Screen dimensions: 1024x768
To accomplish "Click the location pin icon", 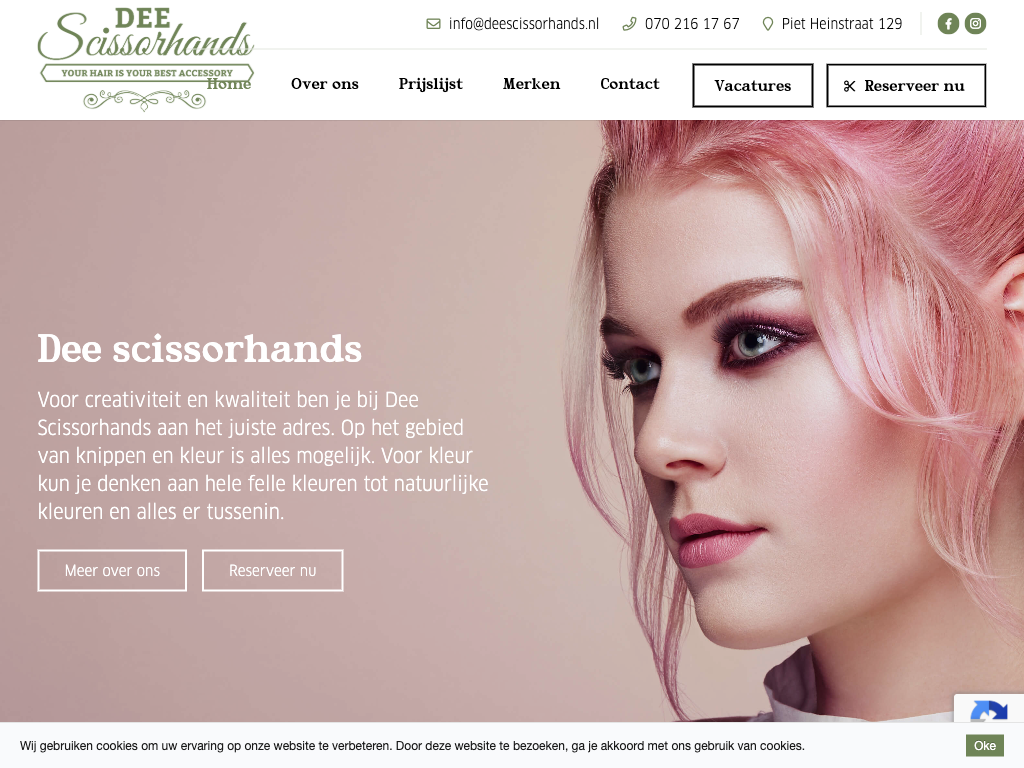I will [768, 24].
